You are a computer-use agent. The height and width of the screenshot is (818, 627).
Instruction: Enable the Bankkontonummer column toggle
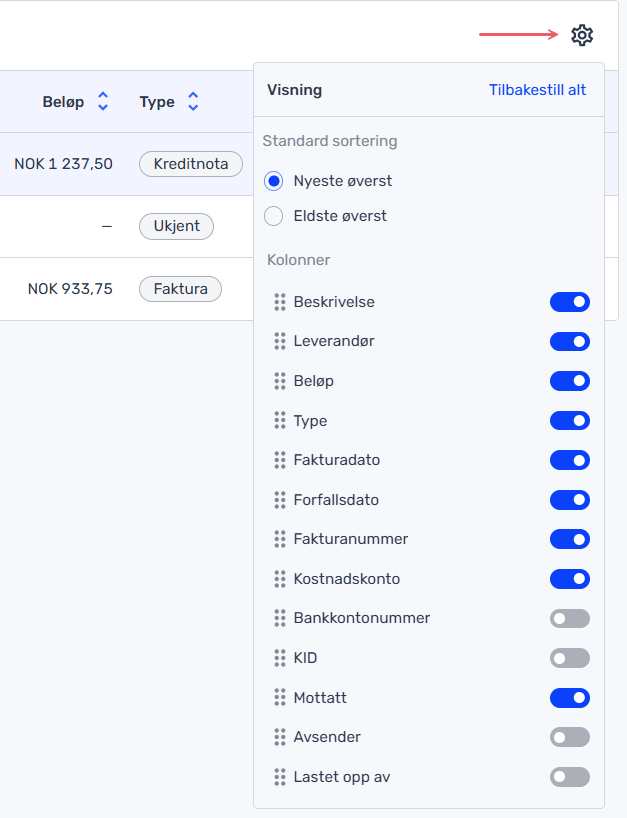pyautogui.click(x=570, y=618)
